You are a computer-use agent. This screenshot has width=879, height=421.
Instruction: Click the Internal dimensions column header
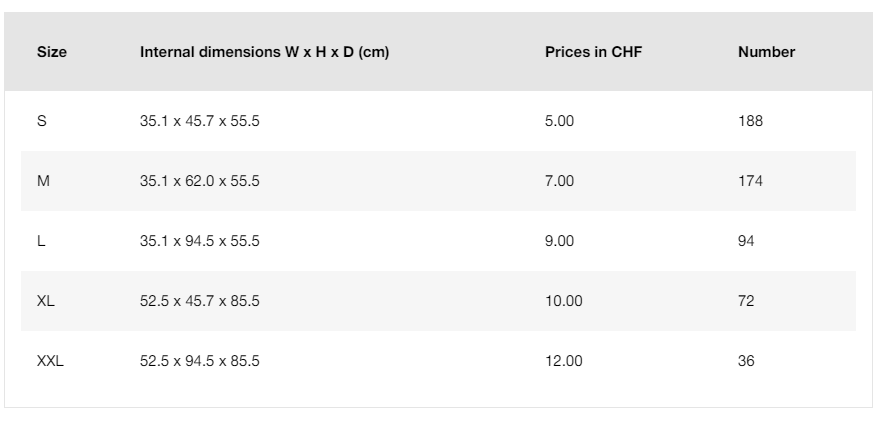(264, 52)
